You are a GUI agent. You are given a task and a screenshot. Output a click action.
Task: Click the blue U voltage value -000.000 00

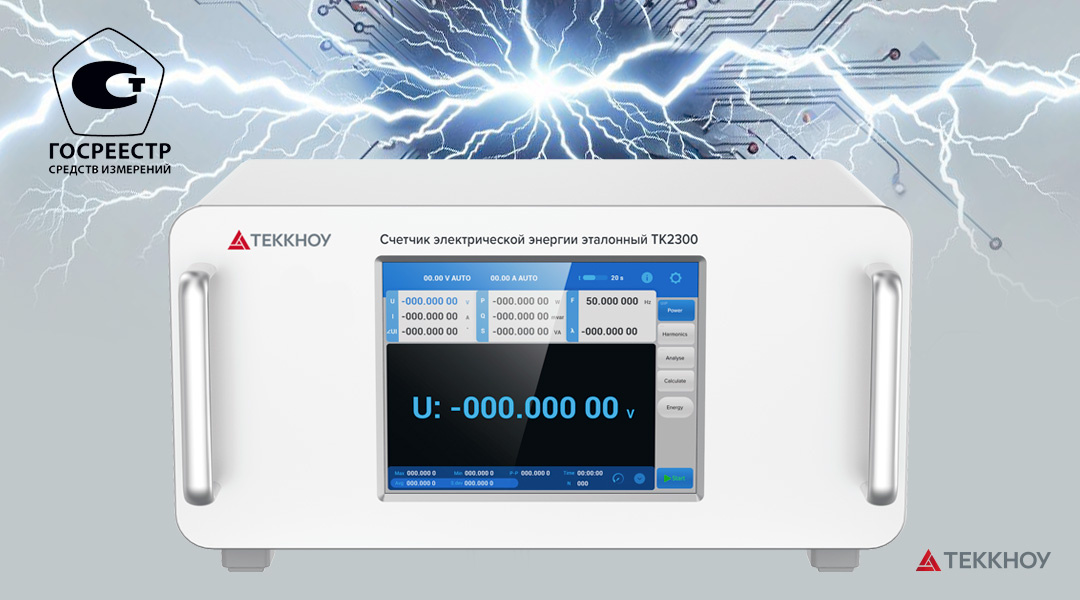click(430, 301)
